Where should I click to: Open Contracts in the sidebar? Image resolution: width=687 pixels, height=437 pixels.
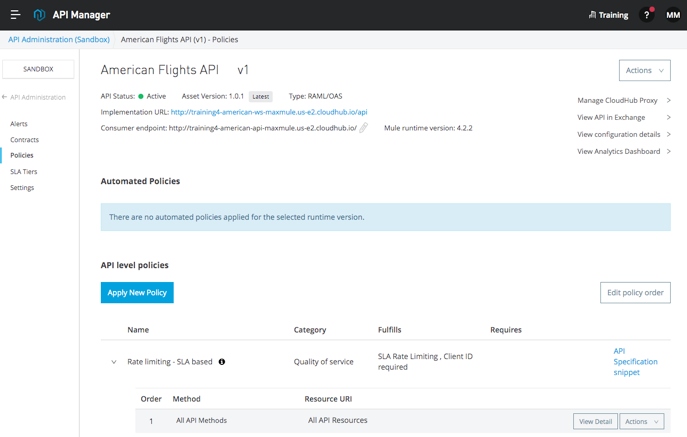(x=25, y=140)
